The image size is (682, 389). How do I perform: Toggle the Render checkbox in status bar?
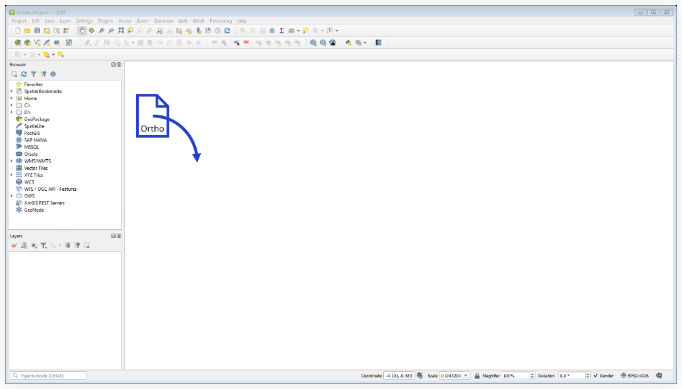(x=595, y=376)
